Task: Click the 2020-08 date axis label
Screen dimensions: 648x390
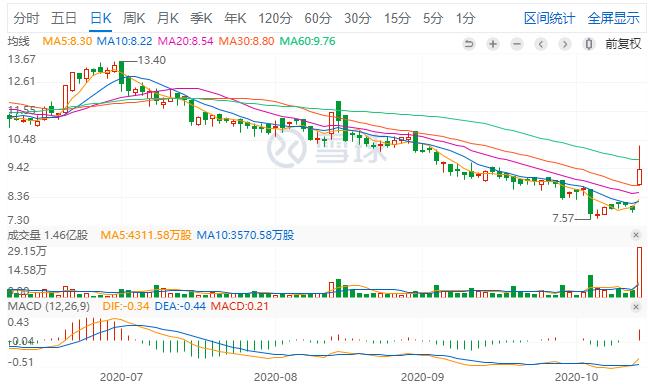Action: click(275, 377)
